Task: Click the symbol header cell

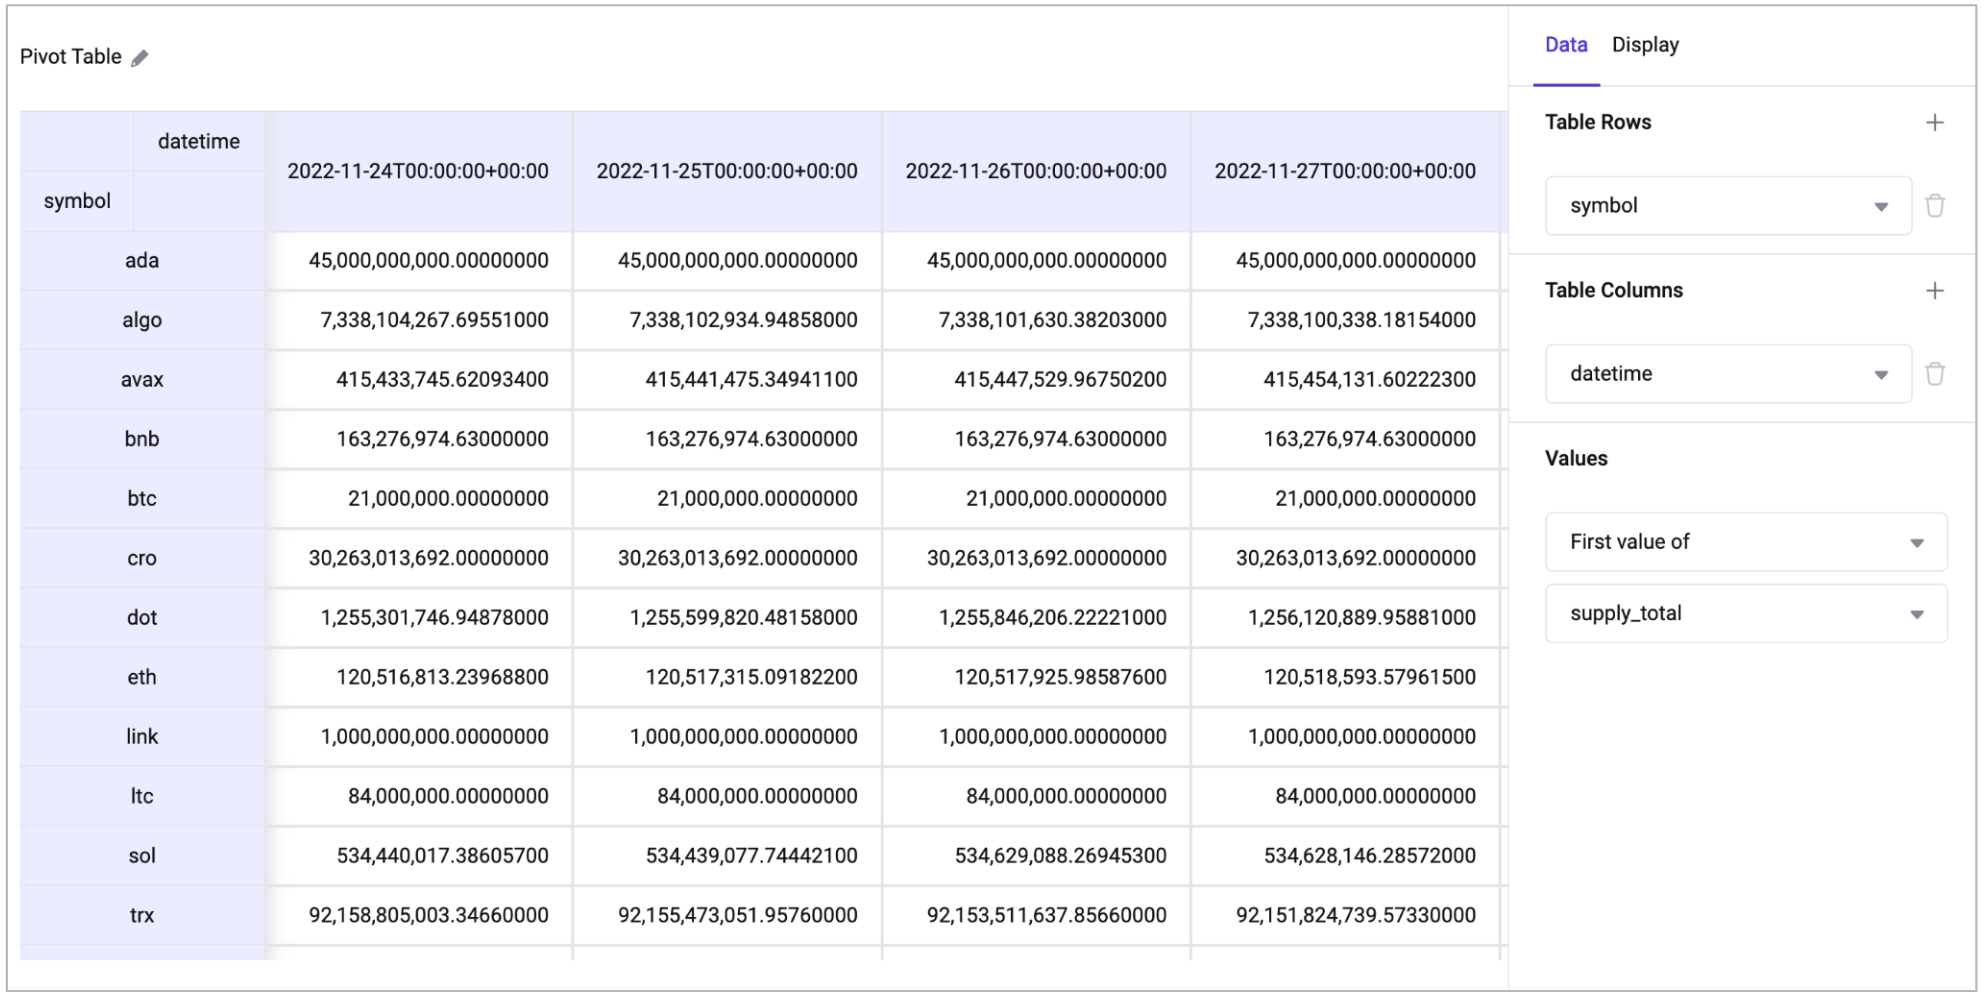Action: point(77,201)
